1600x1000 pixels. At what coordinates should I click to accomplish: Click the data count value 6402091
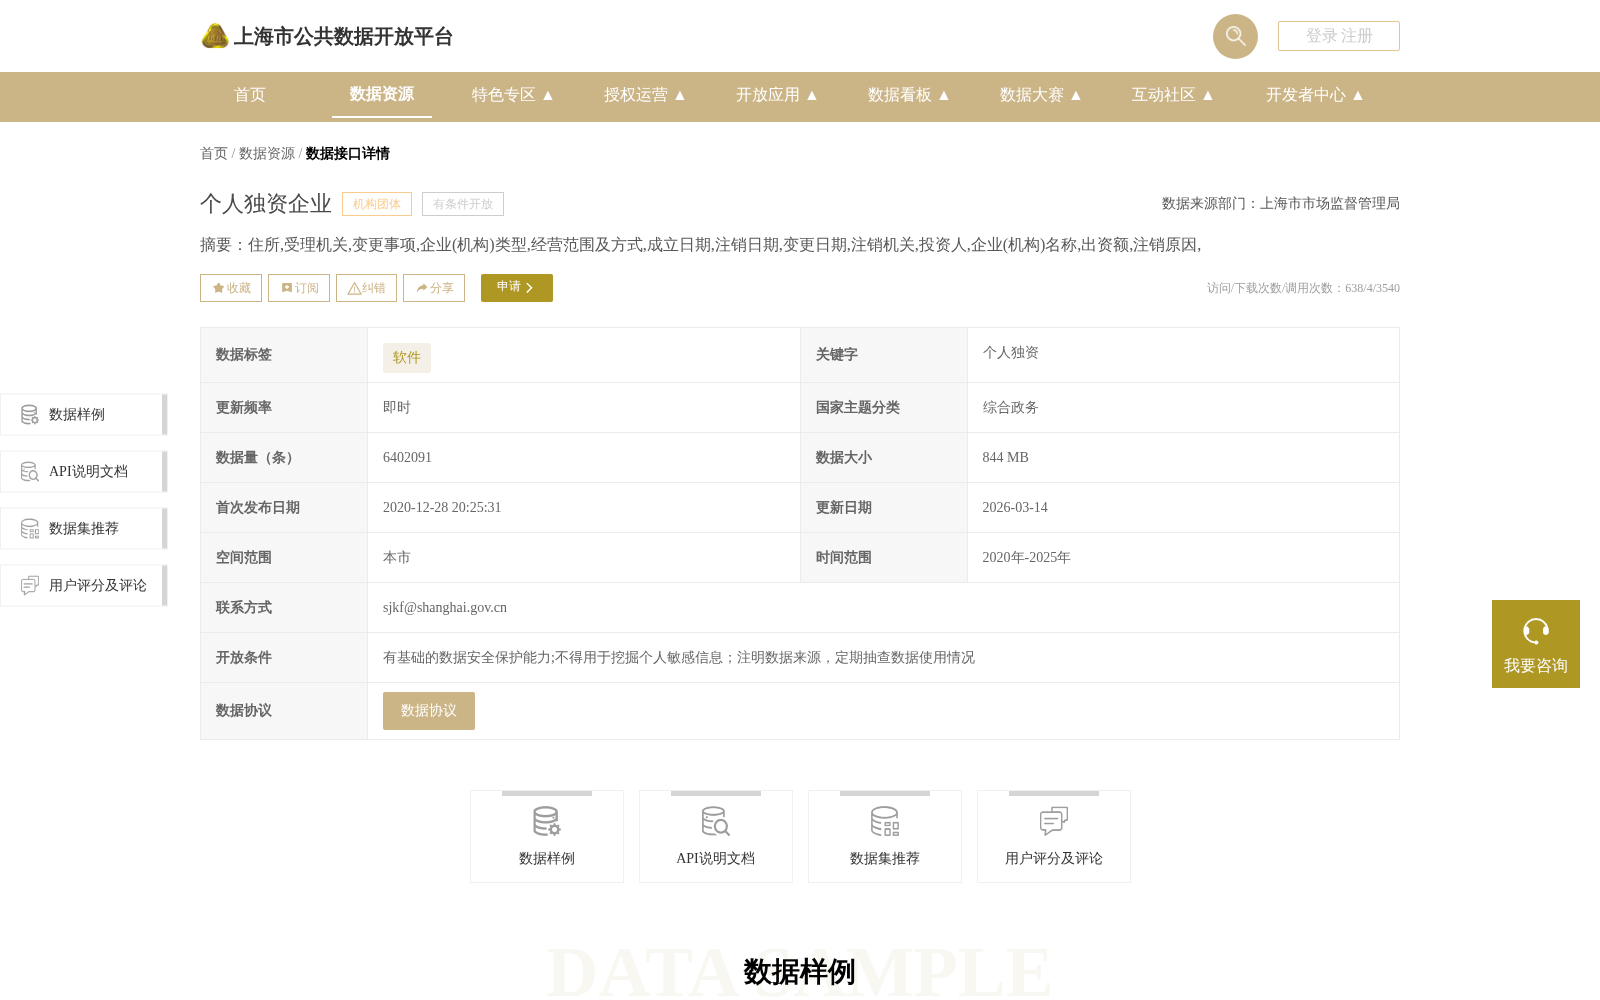point(407,457)
